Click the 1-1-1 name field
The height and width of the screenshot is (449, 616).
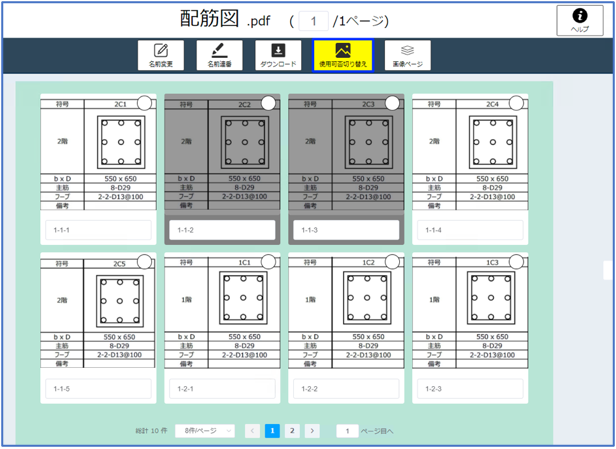97,230
